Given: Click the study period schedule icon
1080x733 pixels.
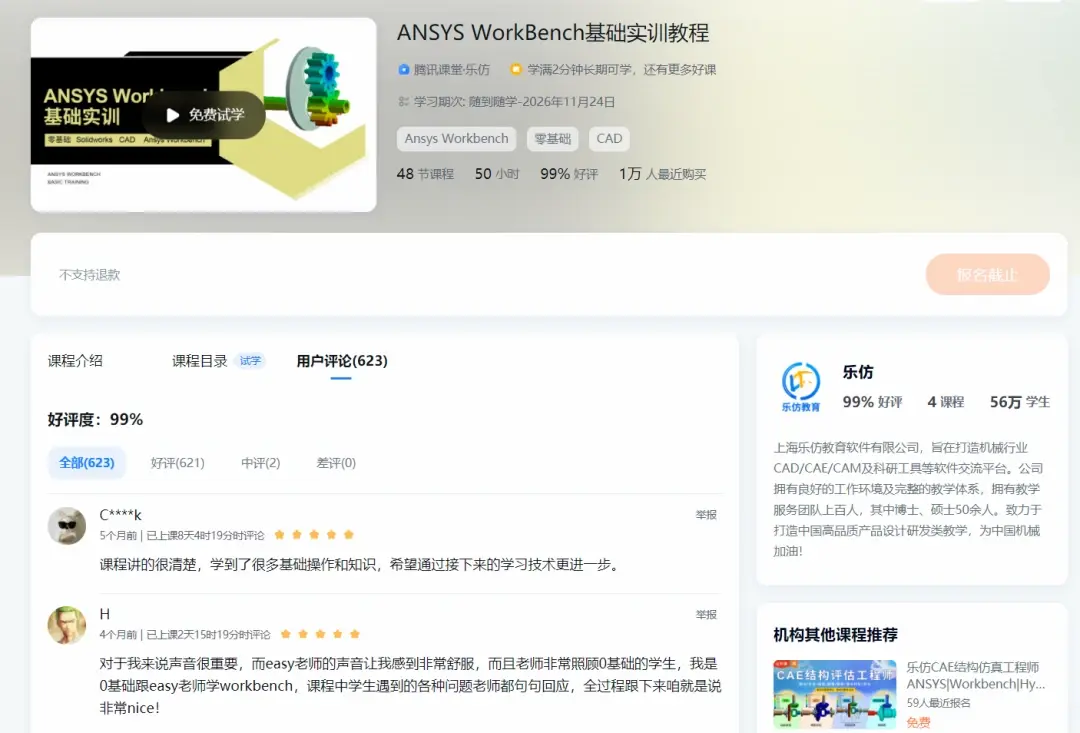Looking at the screenshot, I should pyautogui.click(x=404, y=102).
